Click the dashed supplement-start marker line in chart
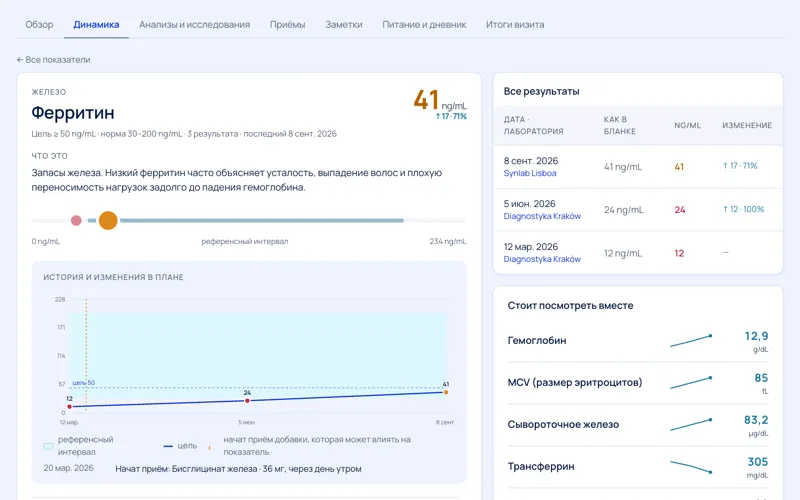Viewport: 800px width, 500px height. [x=86, y=355]
